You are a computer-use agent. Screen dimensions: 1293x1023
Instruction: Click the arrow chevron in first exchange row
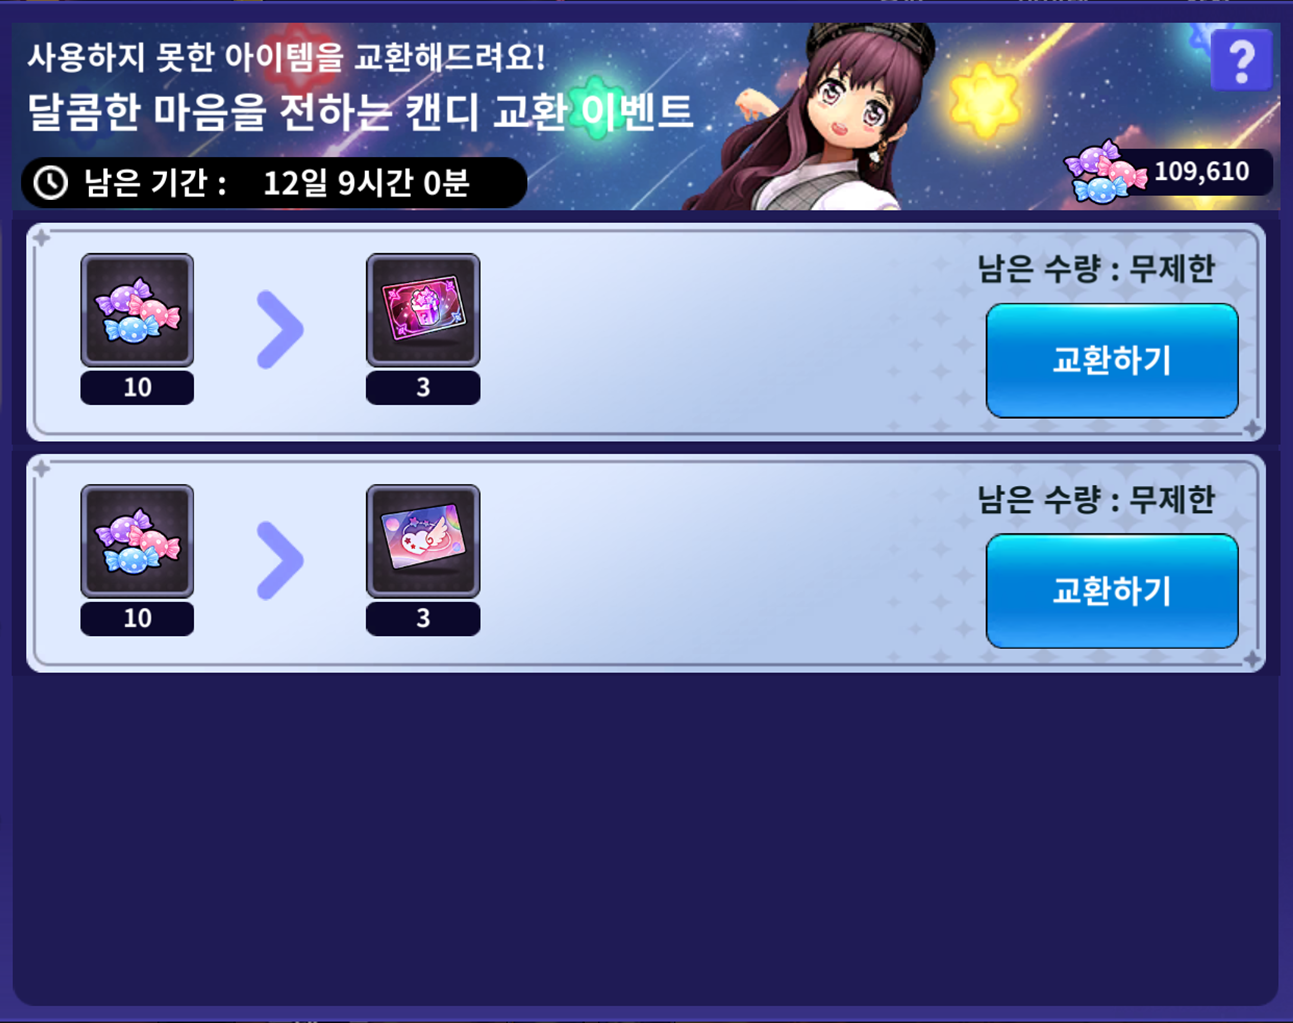tap(280, 330)
